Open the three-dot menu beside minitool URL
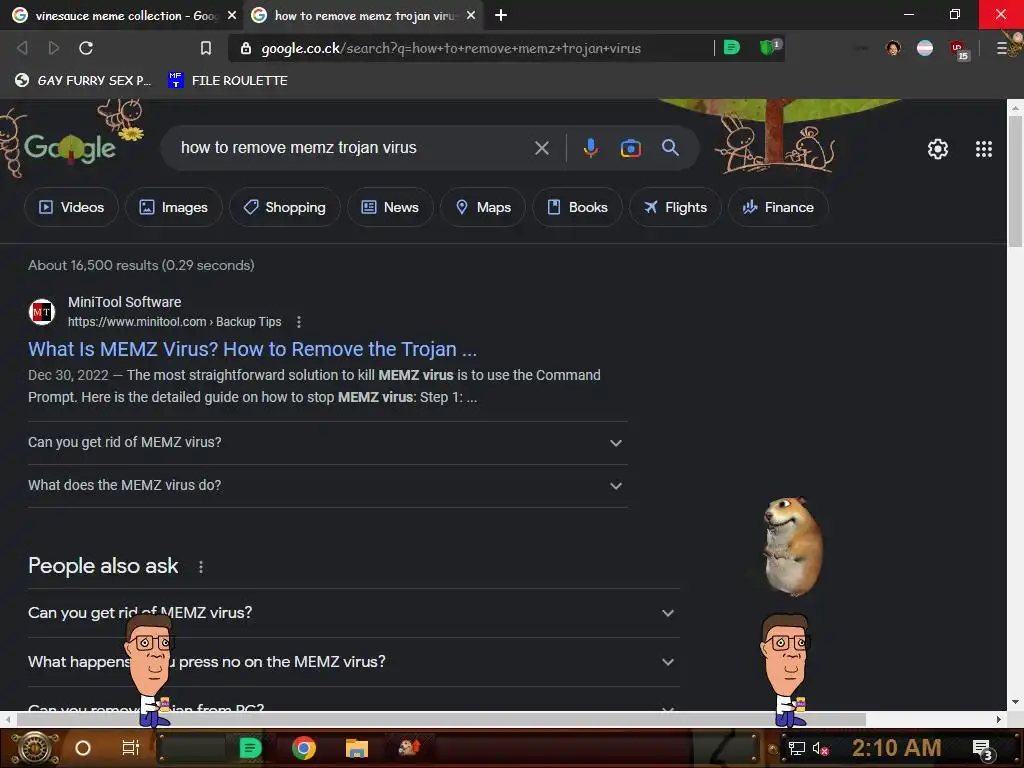Image resolution: width=1024 pixels, height=768 pixels. click(x=298, y=322)
